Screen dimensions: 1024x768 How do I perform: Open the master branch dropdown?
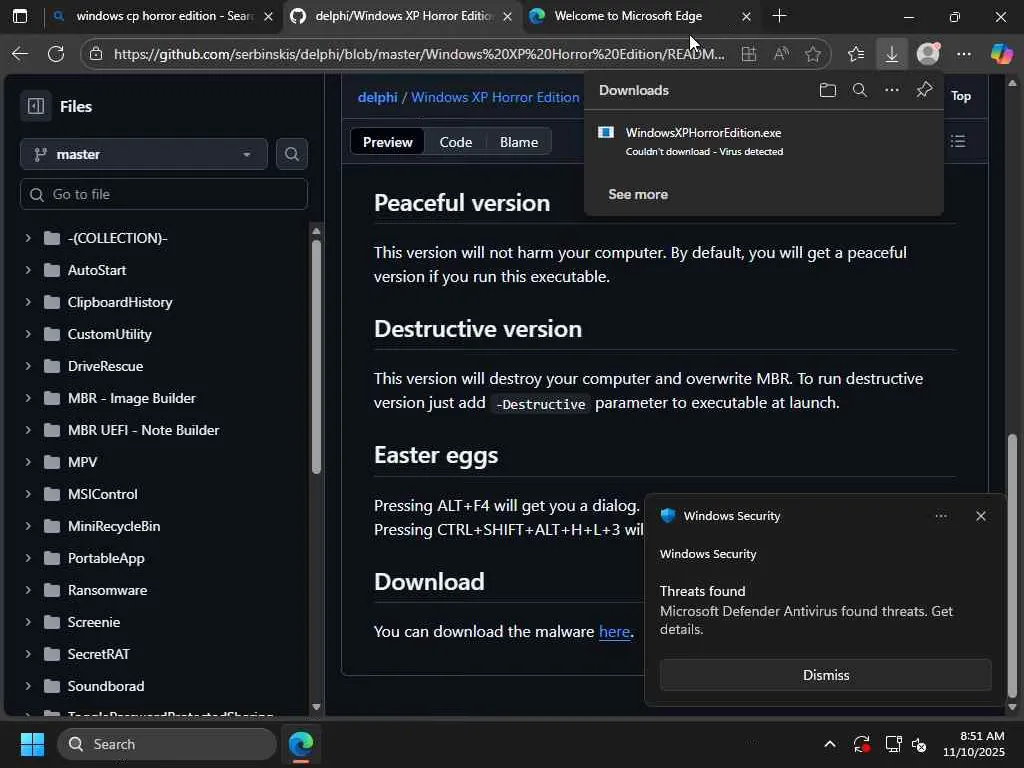[x=144, y=154]
